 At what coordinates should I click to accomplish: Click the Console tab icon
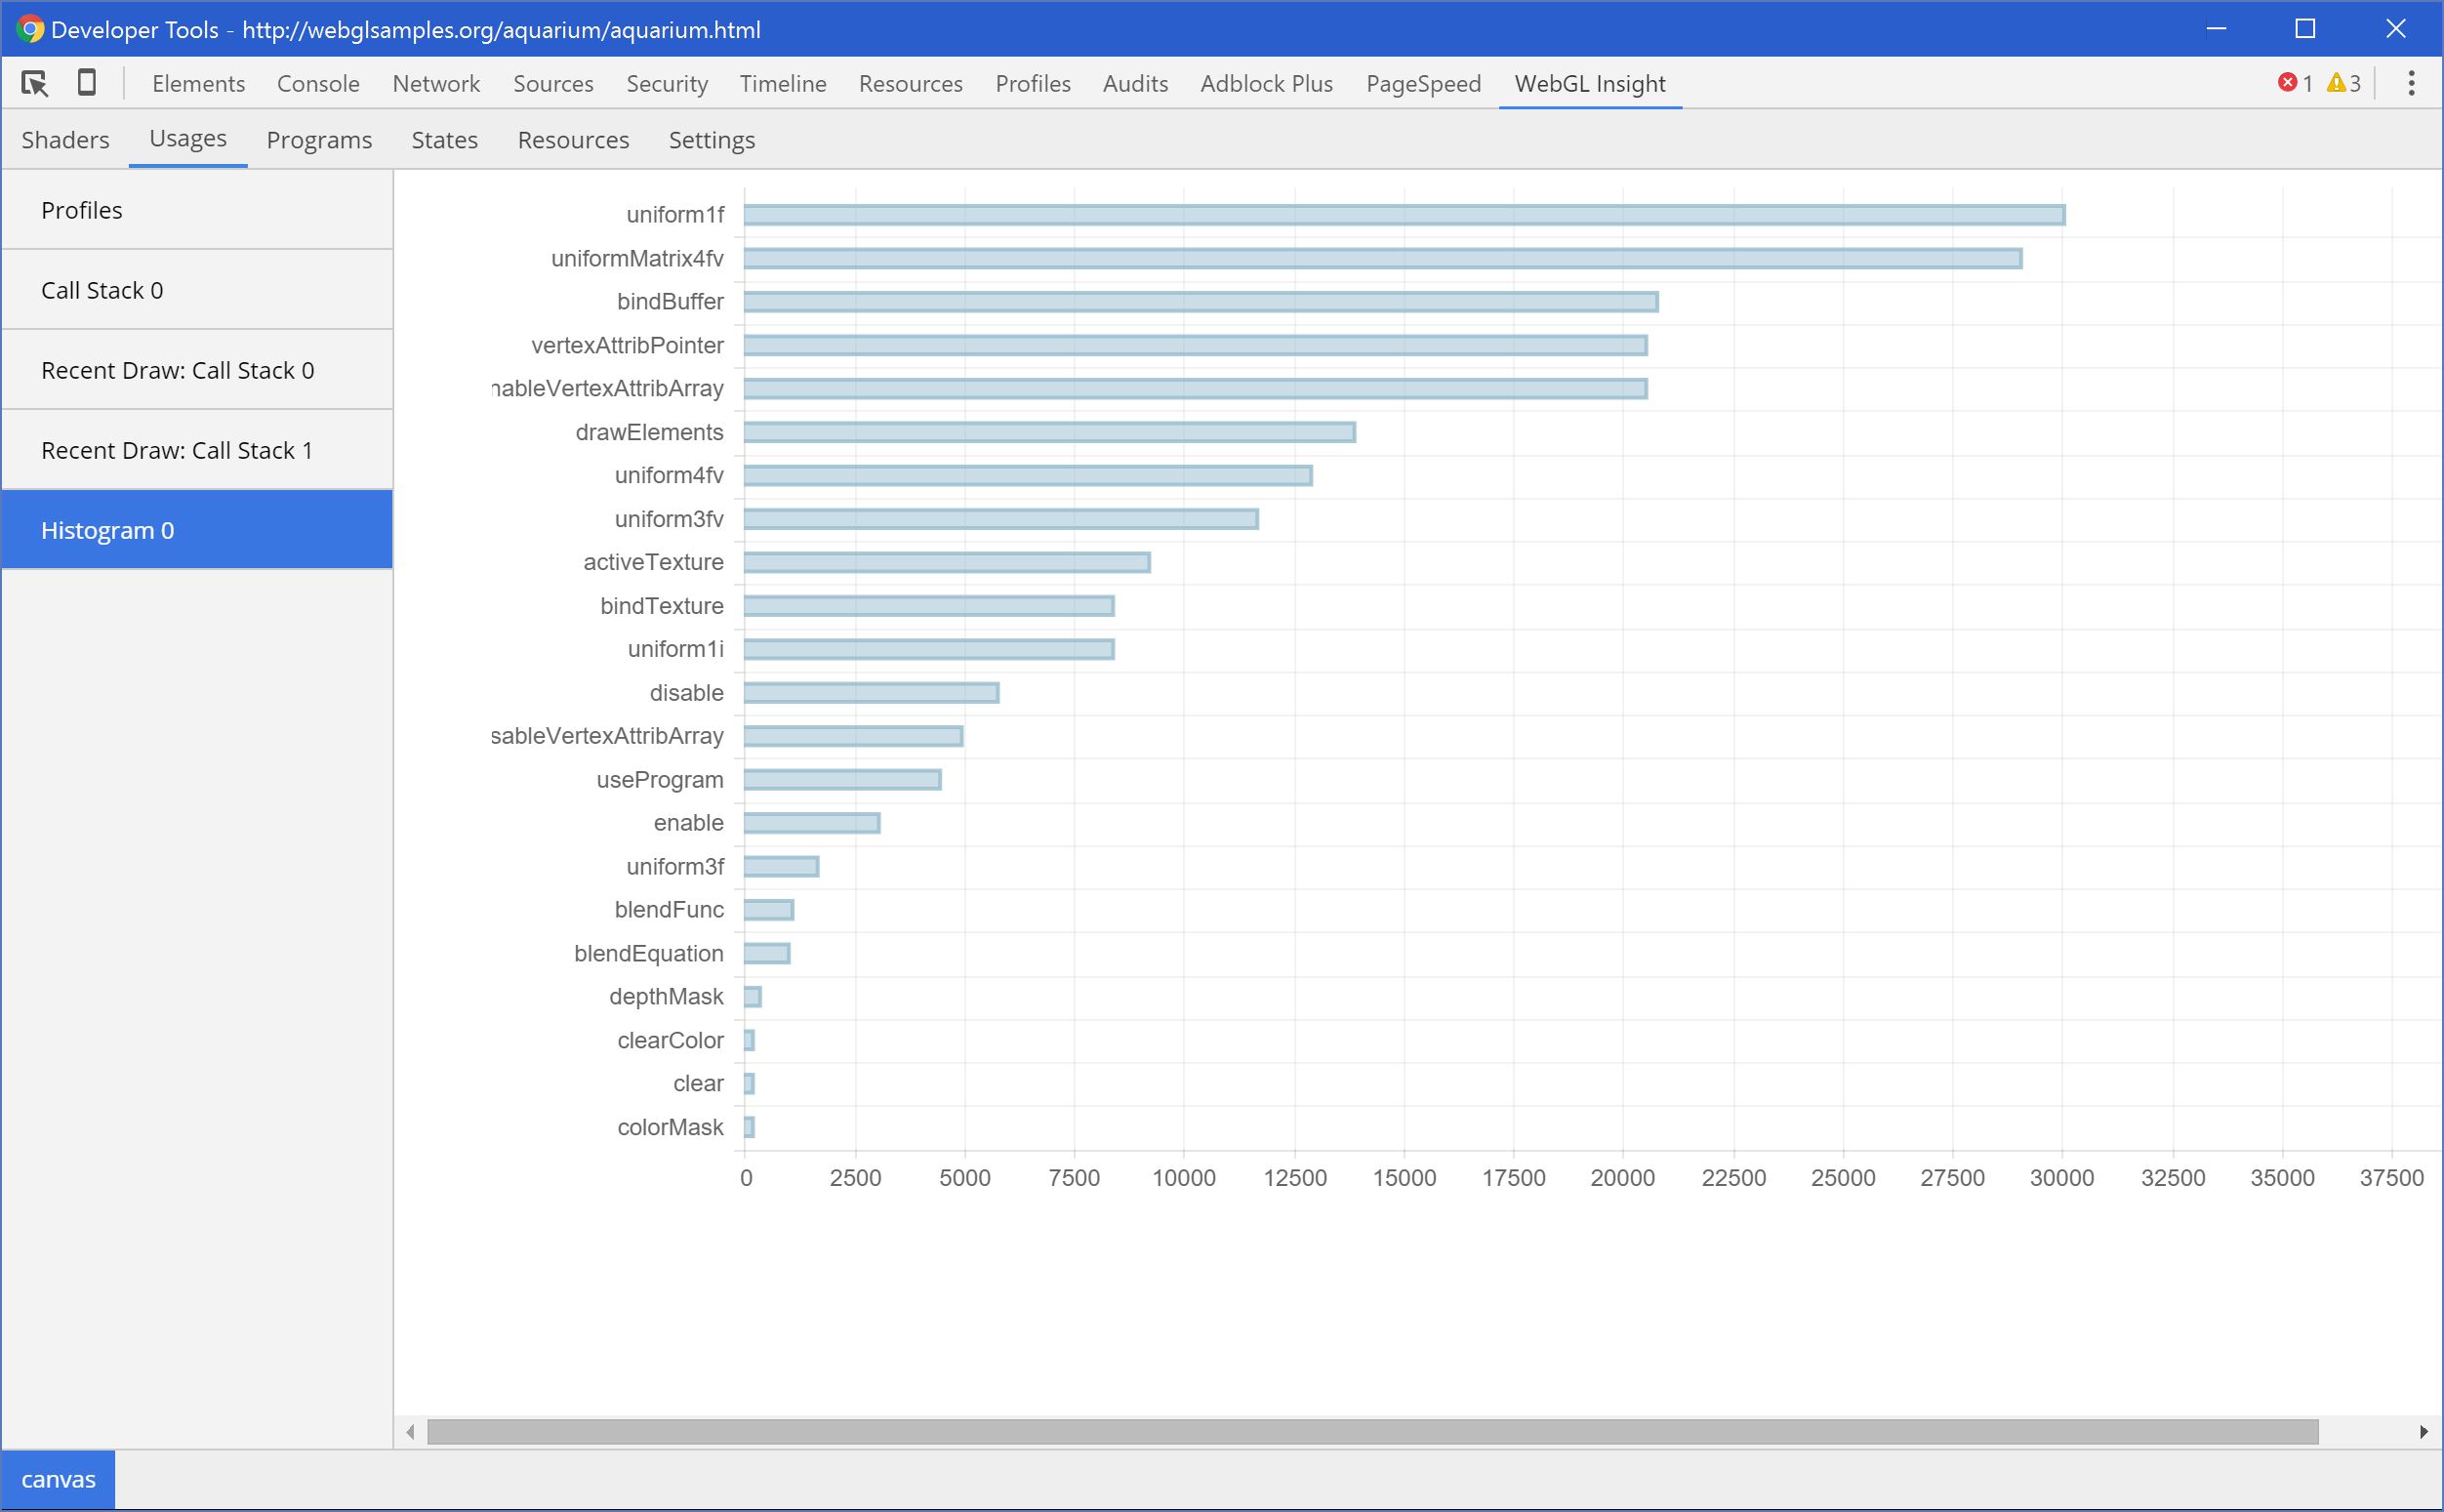316,82
